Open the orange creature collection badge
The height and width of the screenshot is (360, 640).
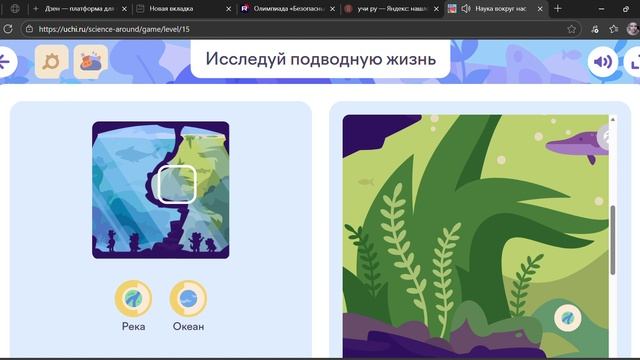coord(91,62)
